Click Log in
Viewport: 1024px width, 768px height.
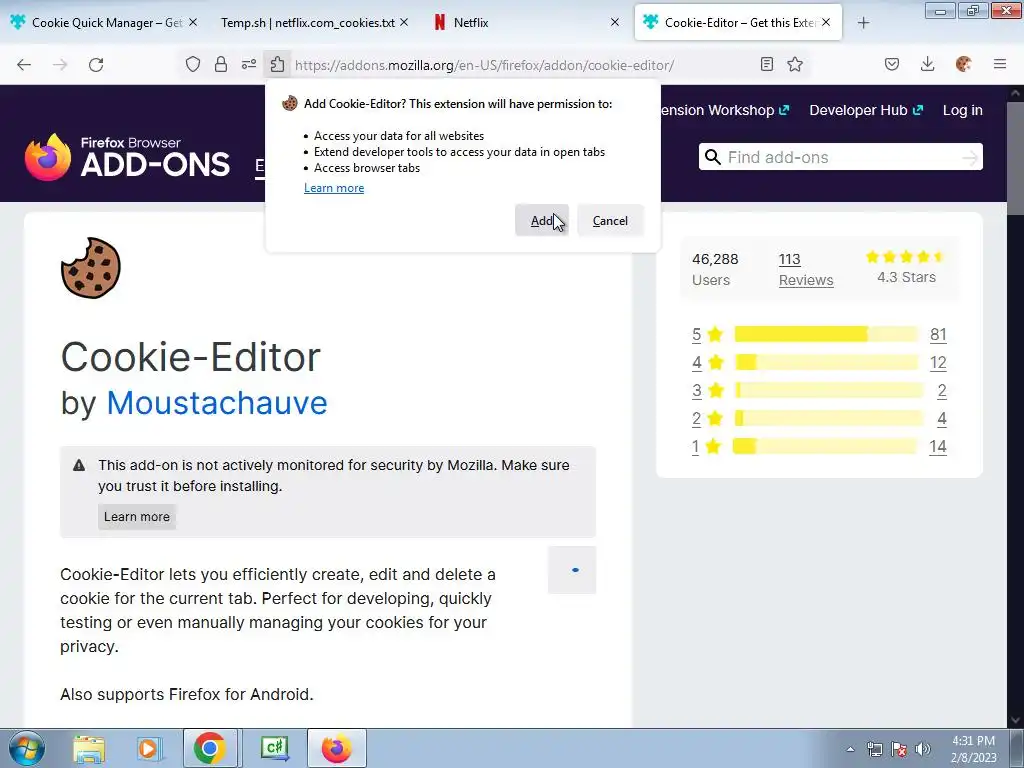(x=963, y=110)
